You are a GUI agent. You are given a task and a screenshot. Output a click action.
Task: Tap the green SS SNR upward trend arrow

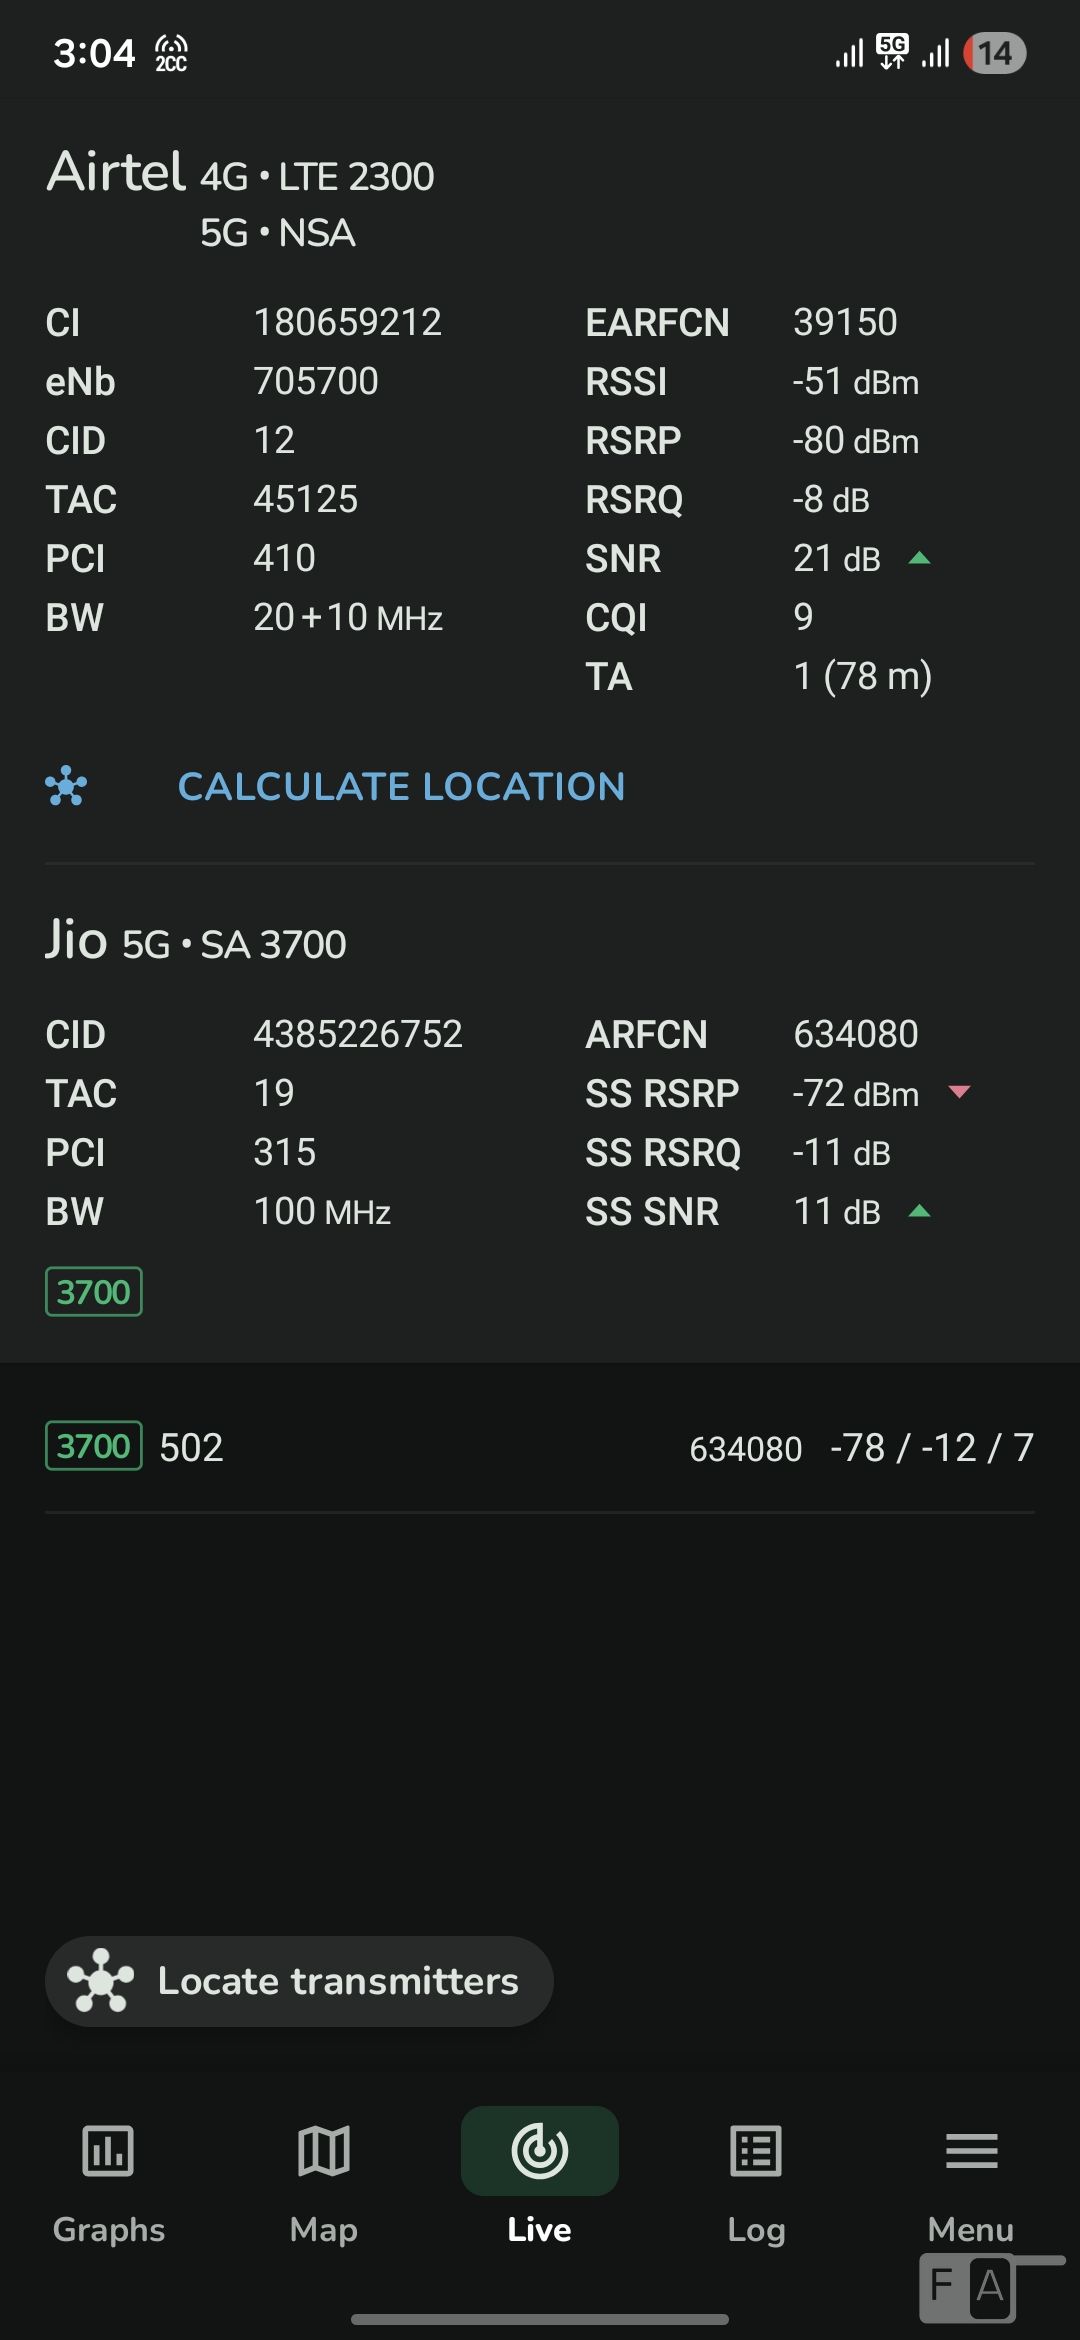click(x=919, y=1212)
